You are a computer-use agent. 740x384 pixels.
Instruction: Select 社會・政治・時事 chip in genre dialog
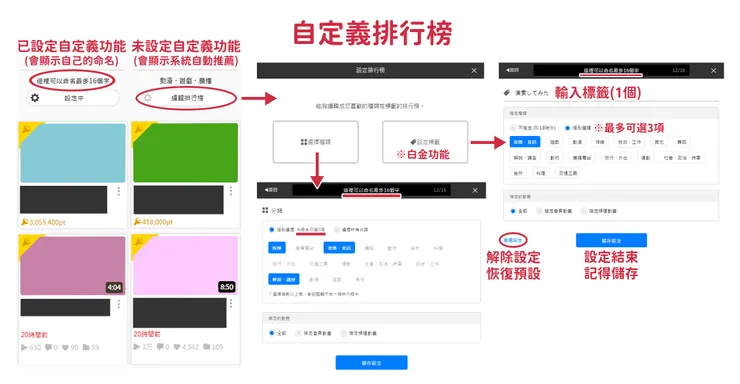383,264
